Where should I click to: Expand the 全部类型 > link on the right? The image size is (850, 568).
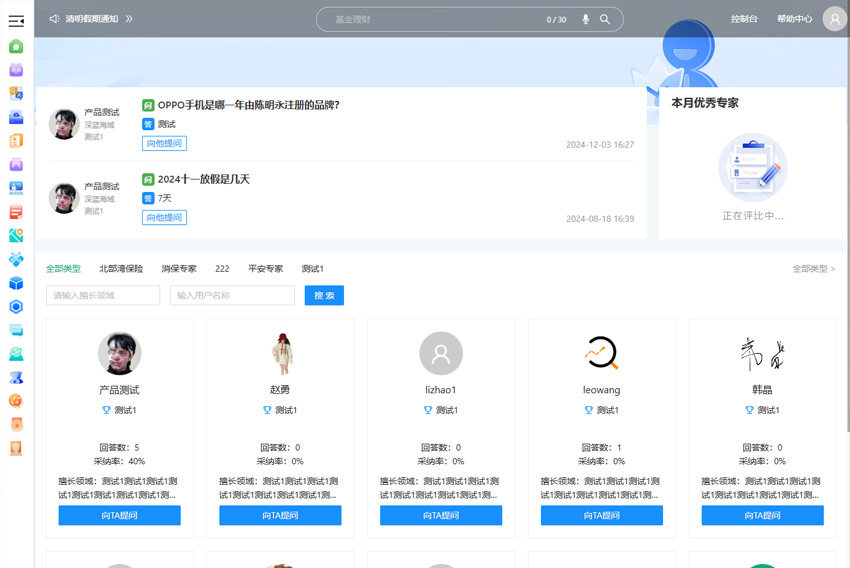pyautogui.click(x=814, y=269)
